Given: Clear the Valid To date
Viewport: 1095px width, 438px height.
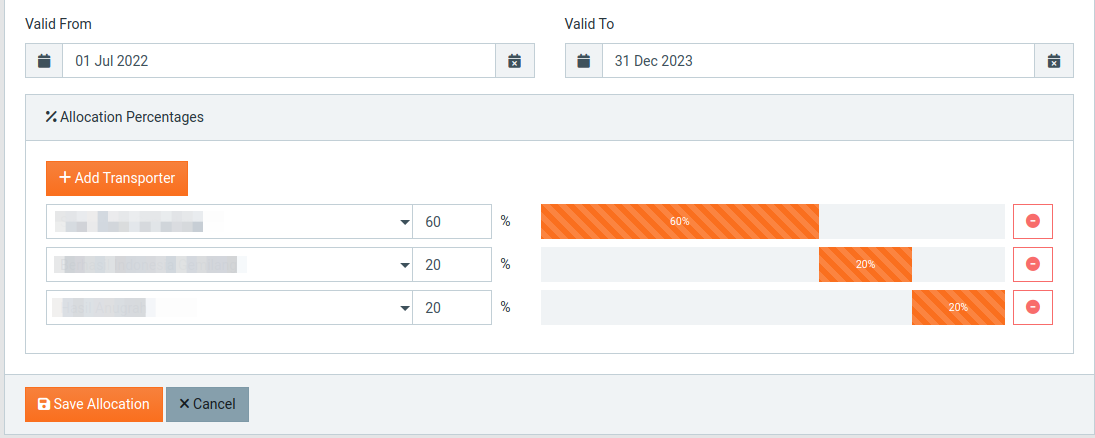Looking at the screenshot, I should (x=1054, y=61).
